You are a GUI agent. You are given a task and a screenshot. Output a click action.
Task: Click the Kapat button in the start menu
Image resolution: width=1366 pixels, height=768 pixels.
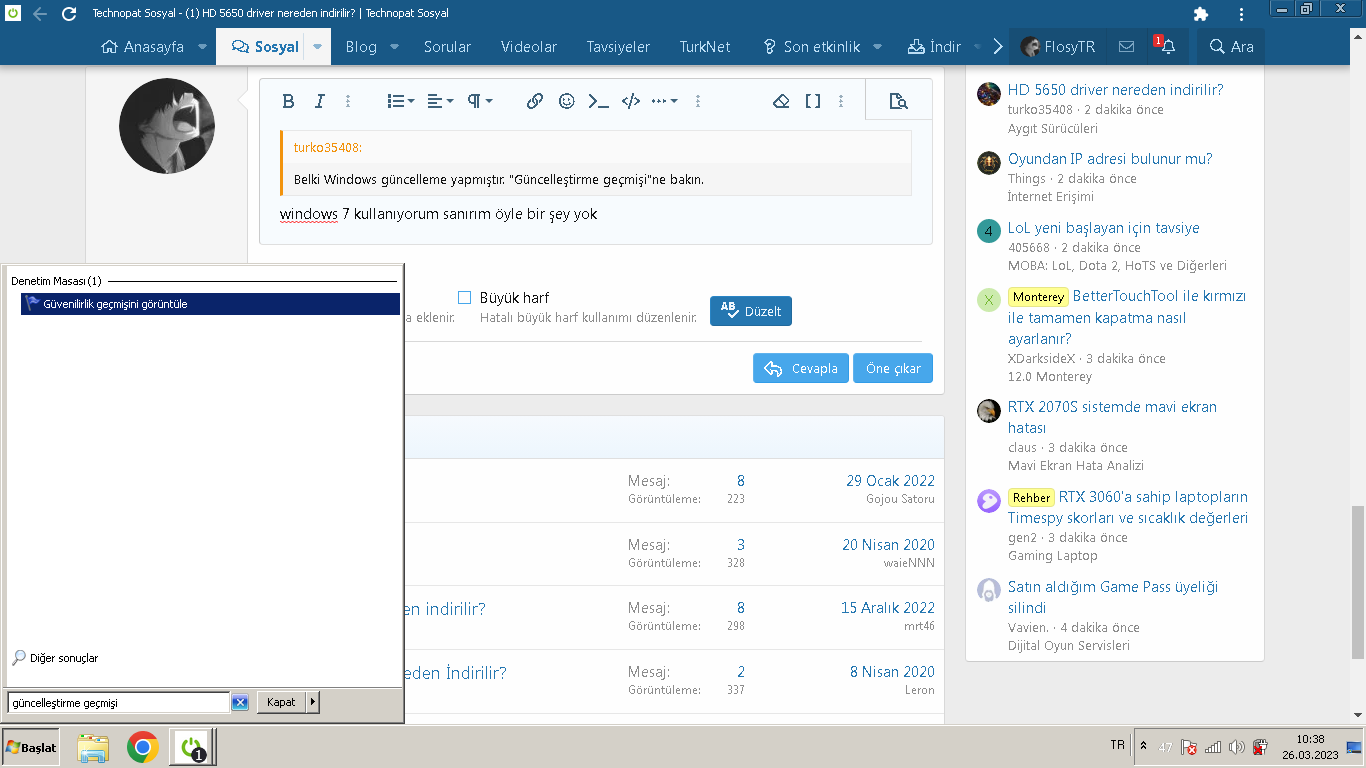click(281, 702)
